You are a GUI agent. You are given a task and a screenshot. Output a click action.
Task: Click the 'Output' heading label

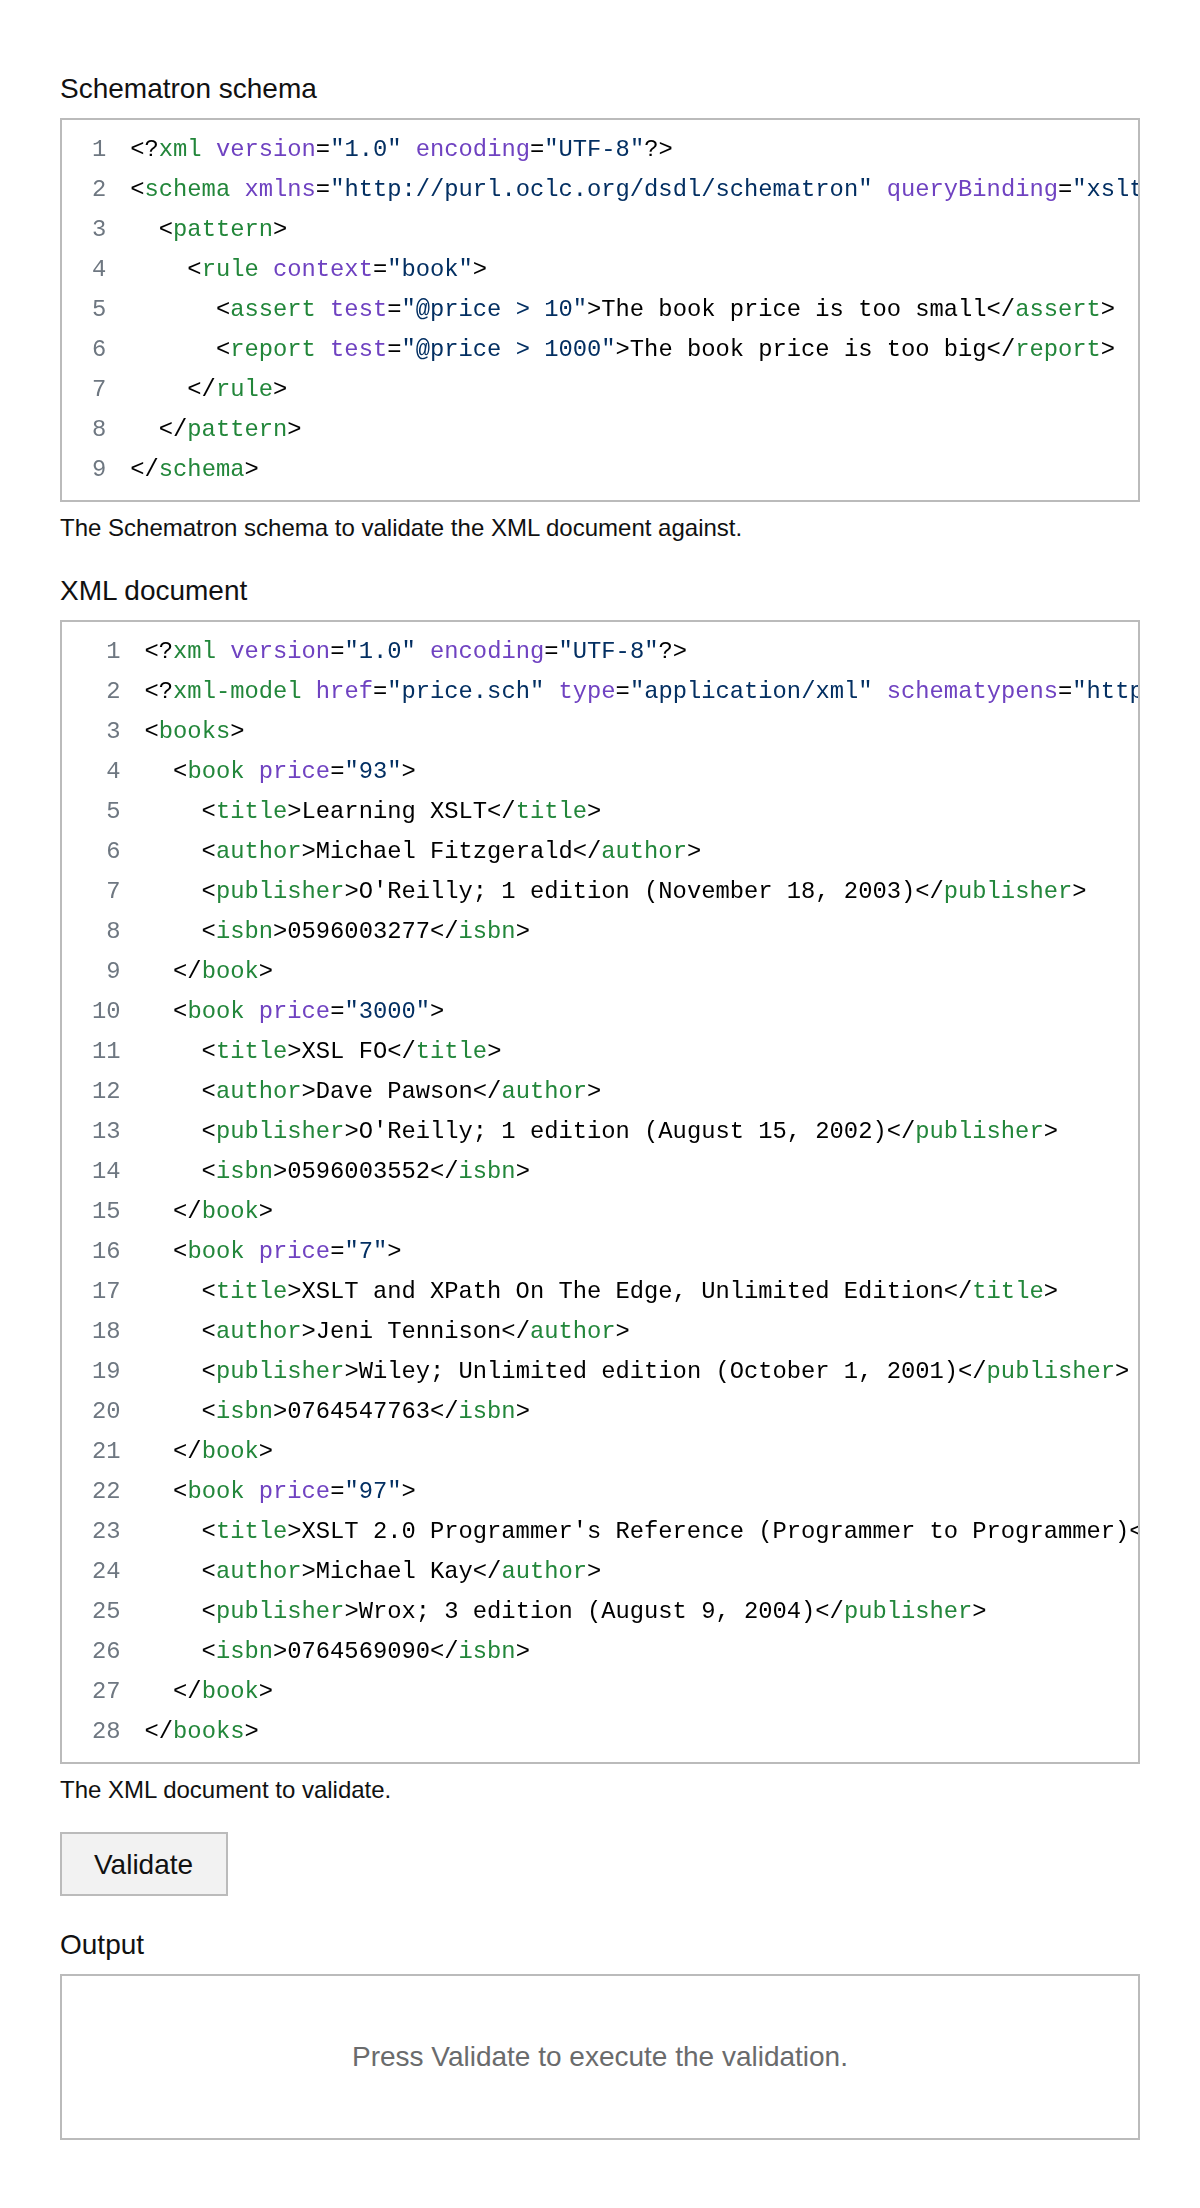tap(102, 1944)
